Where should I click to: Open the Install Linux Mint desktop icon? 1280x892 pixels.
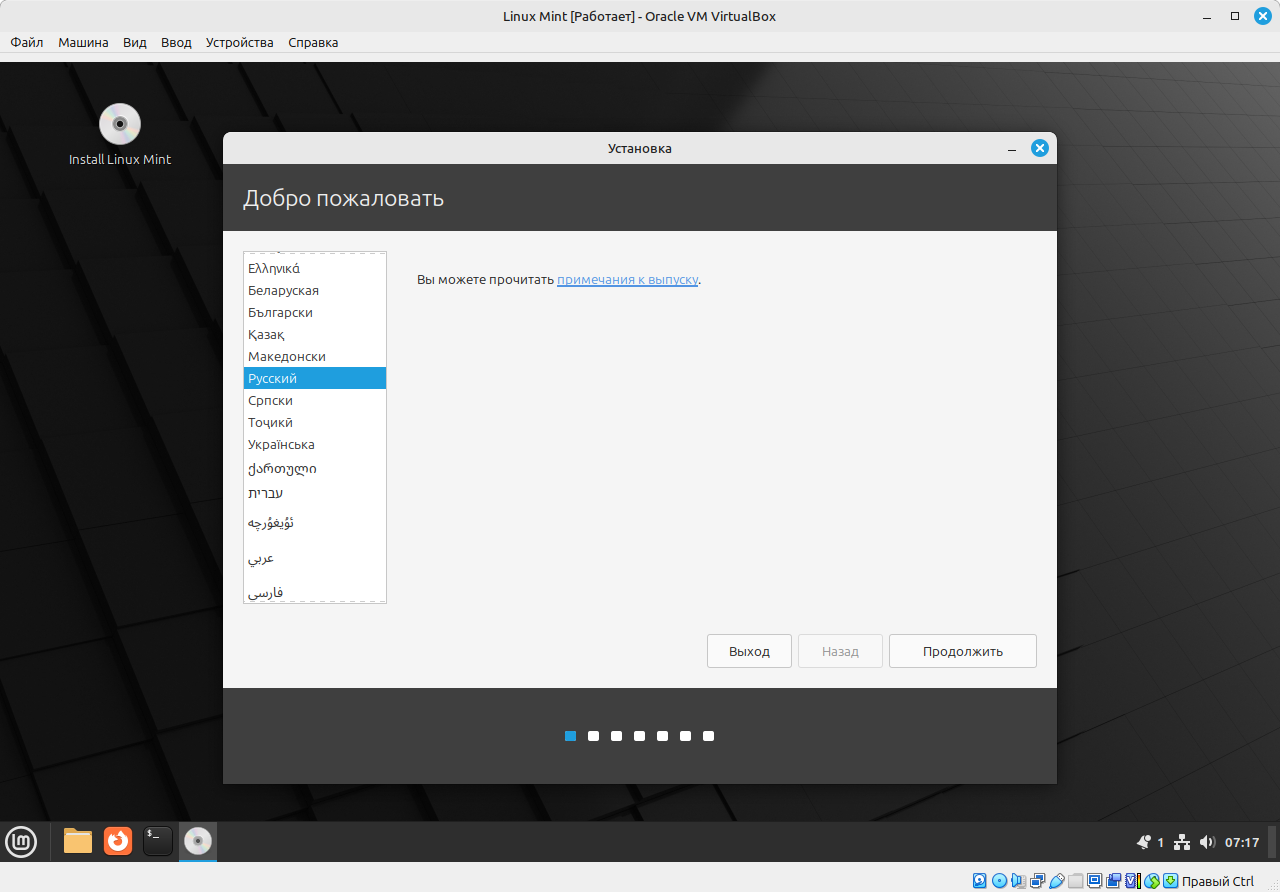tap(120, 135)
